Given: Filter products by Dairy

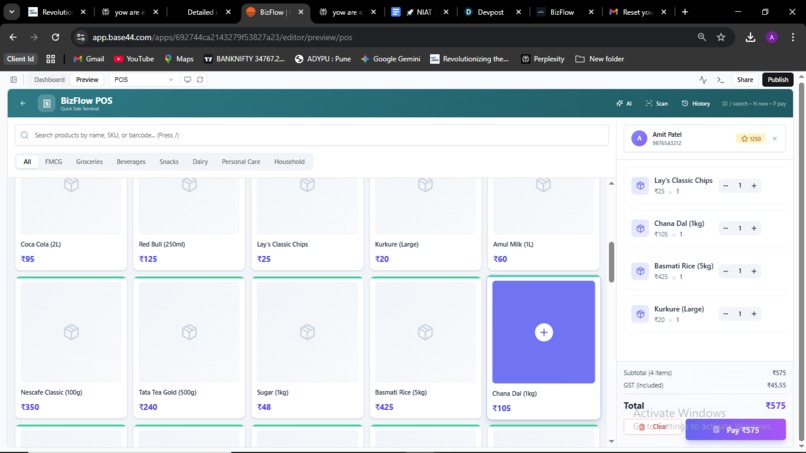Looking at the screenshot, I should [200, 161].
